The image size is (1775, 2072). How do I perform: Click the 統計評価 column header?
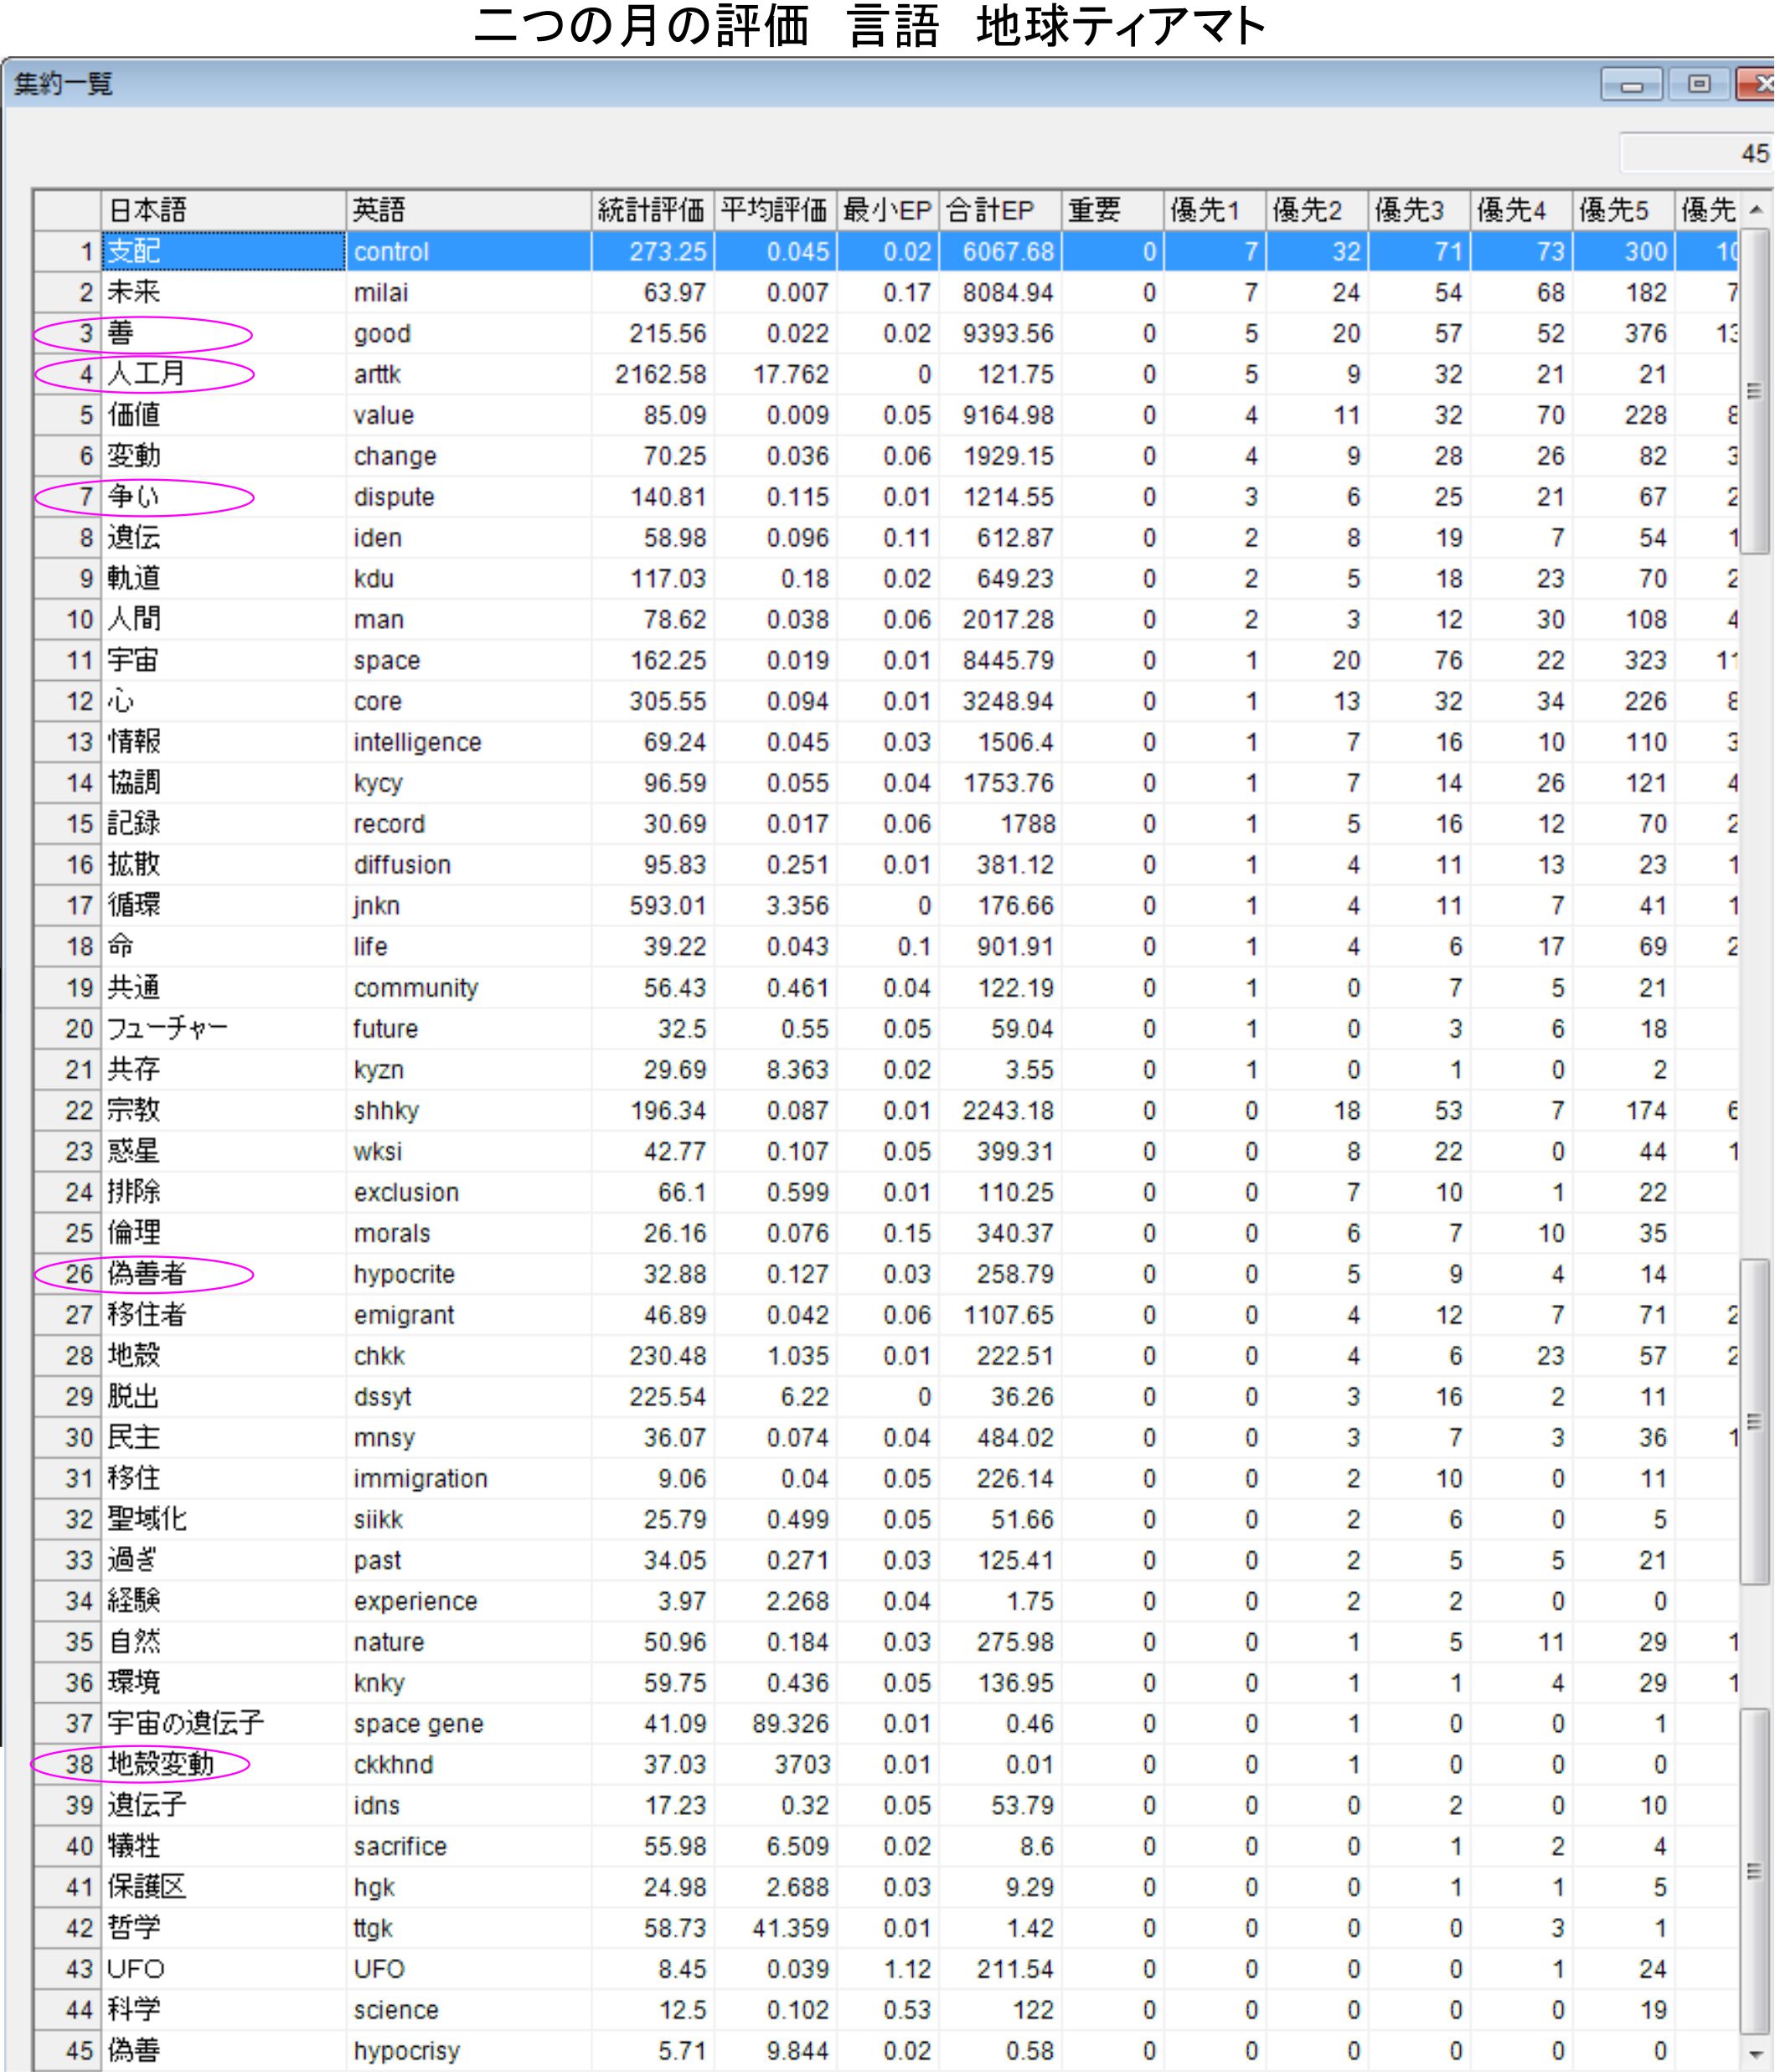[x=652, y=210]
